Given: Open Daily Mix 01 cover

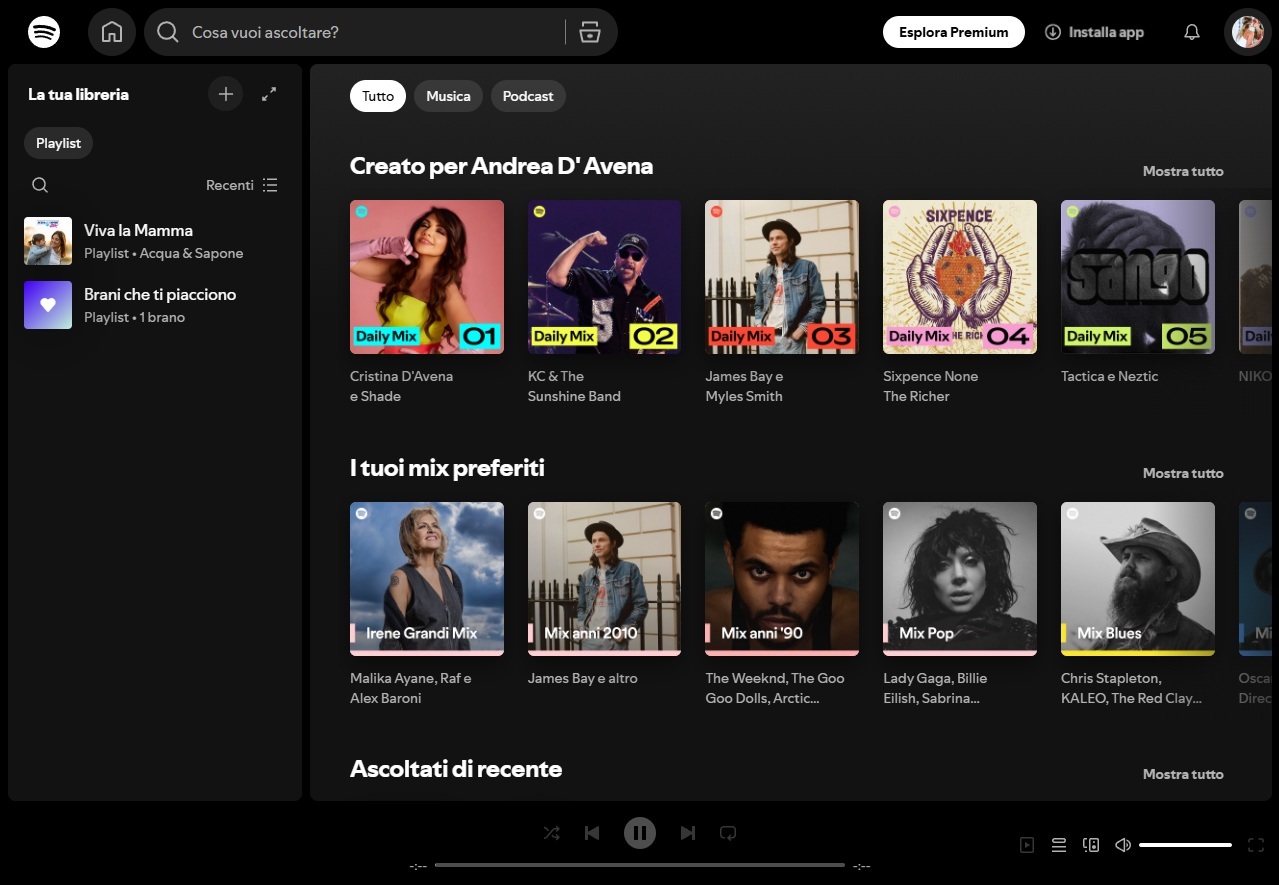Looking at the screenshot, I should (427, 277).
